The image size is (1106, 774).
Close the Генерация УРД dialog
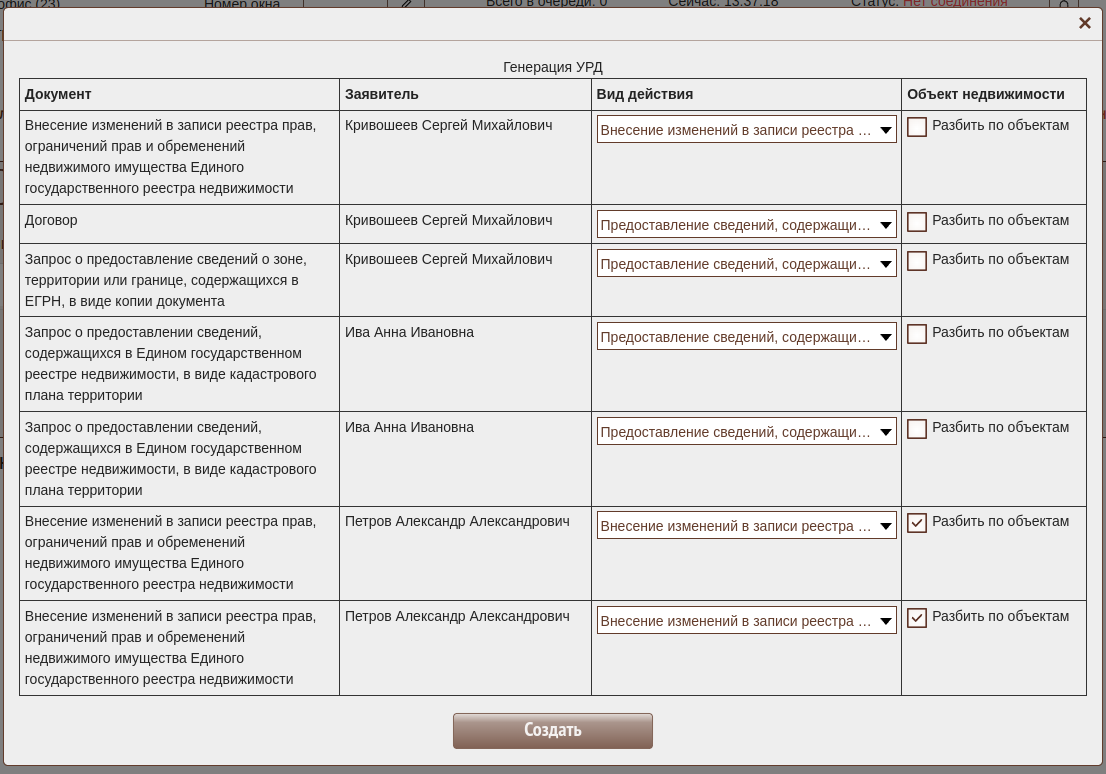[x=1084, y=23]
